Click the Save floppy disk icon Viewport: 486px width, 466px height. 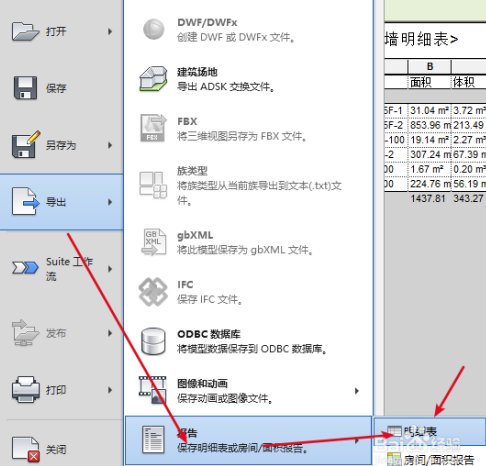25,88
